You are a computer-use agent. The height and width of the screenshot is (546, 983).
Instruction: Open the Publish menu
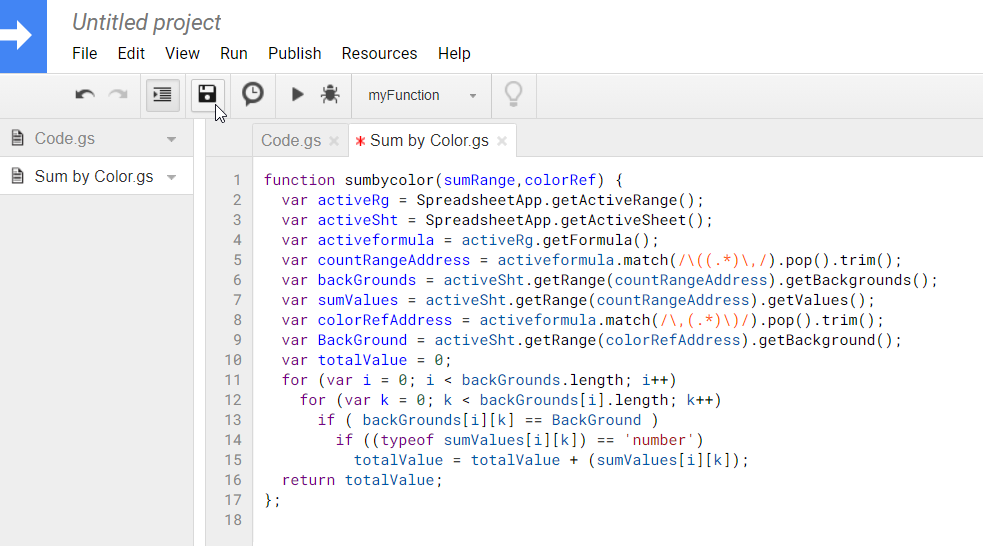click(x=295, y=53)
